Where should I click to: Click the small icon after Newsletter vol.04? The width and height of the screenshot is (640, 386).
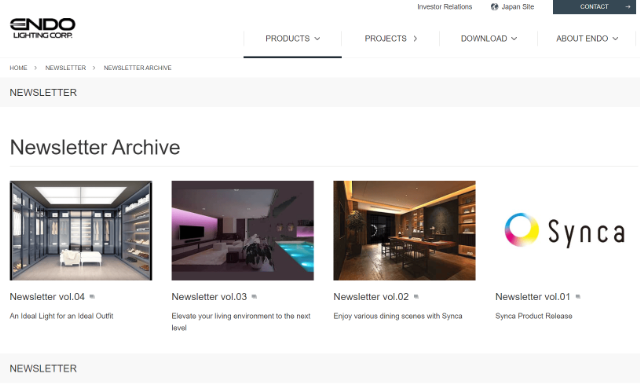(x=92, y=297)
